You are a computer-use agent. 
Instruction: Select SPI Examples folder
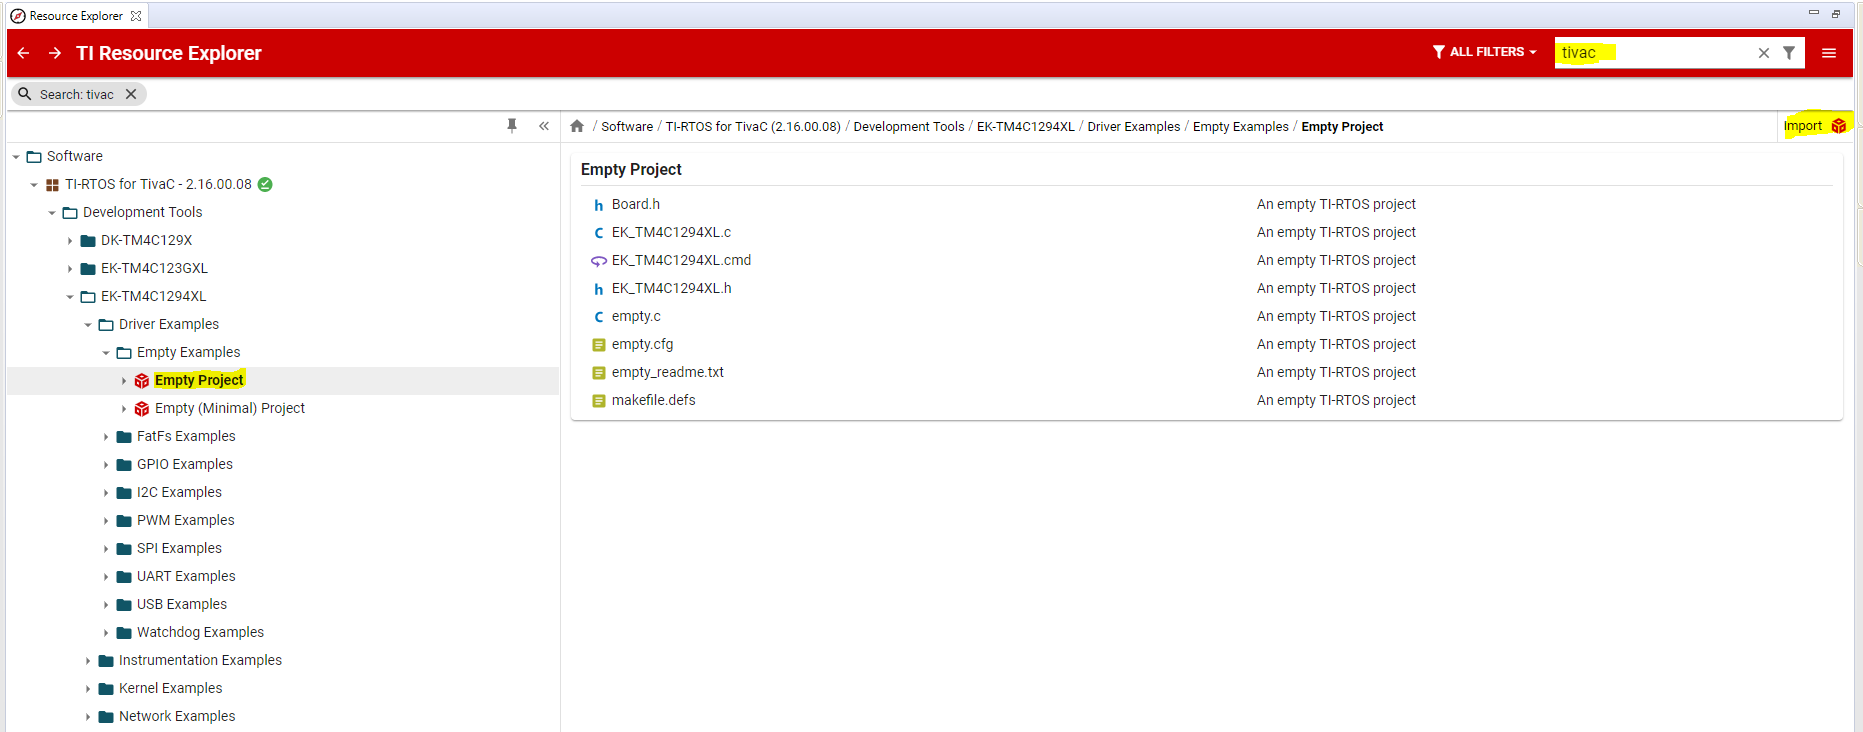pyautogui.click(x=179, y=548)
